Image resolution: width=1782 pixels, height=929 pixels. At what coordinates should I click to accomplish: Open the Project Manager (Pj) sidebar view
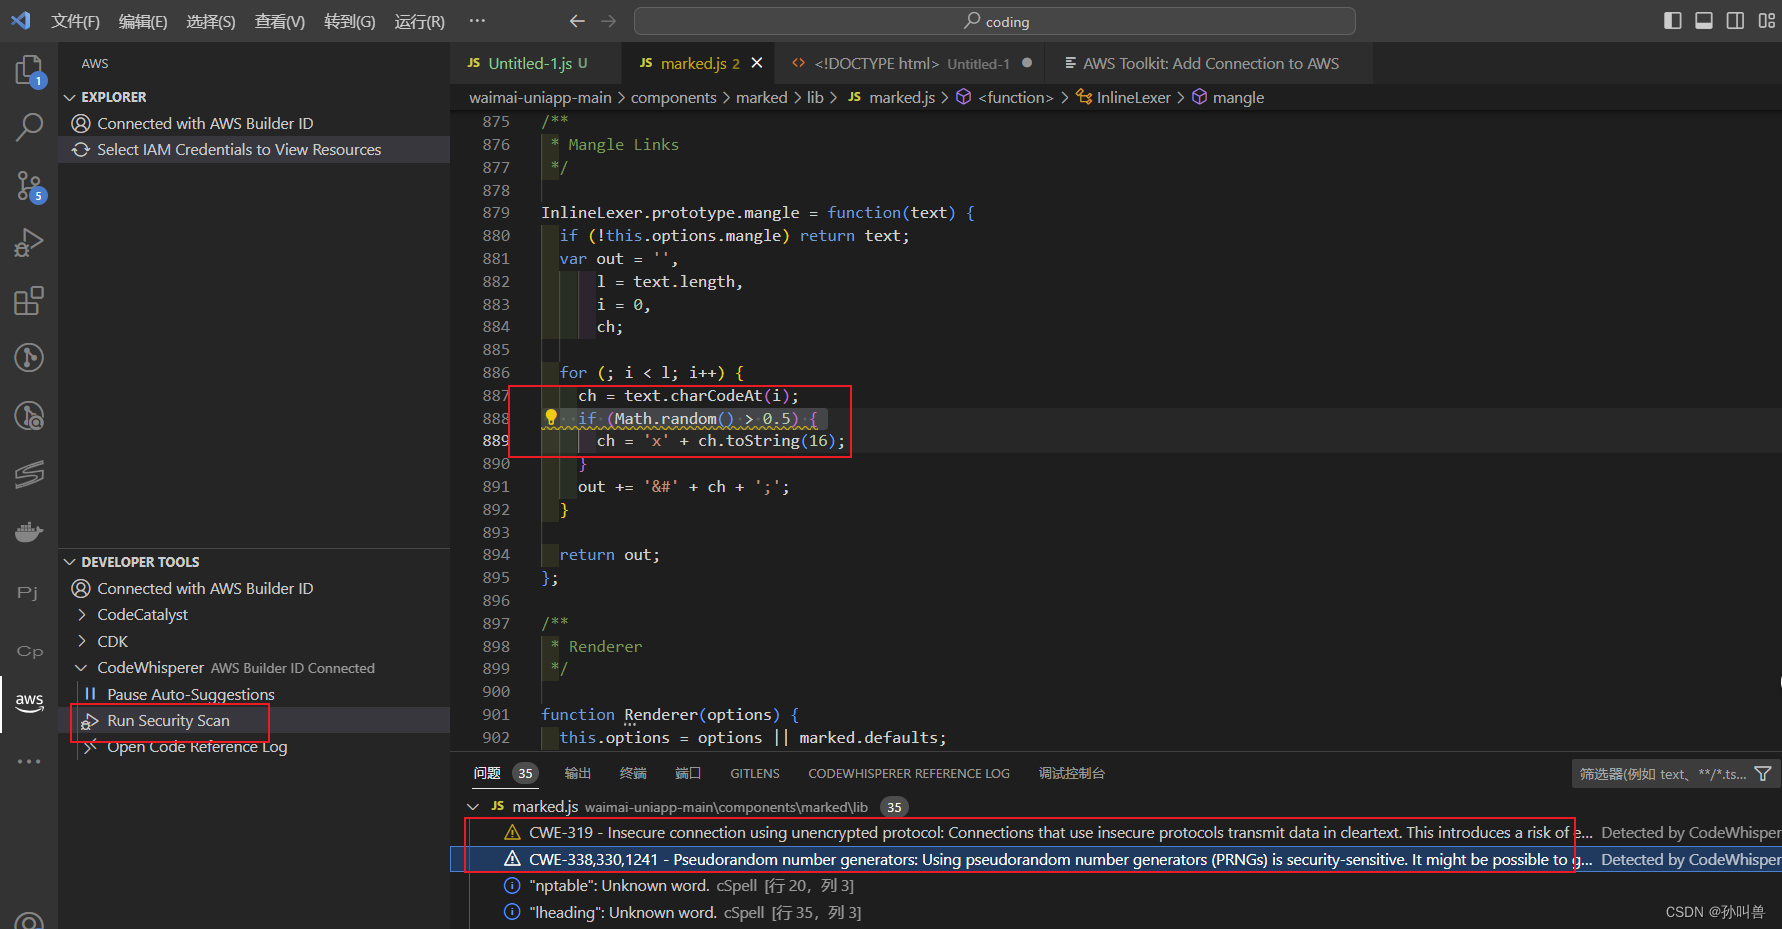pos(27,592)
